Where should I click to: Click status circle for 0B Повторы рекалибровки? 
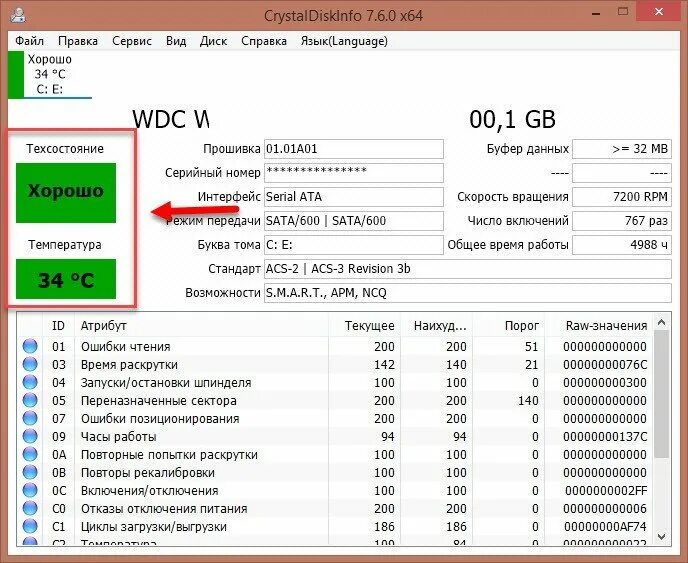click(x=30, y=472)
